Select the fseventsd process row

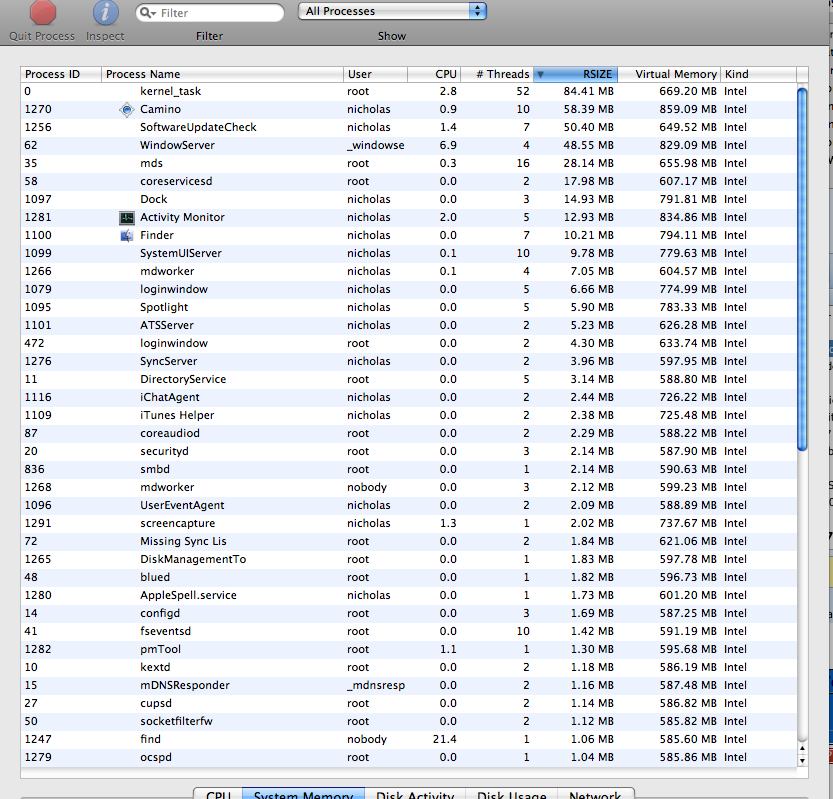tap(409, 632)
